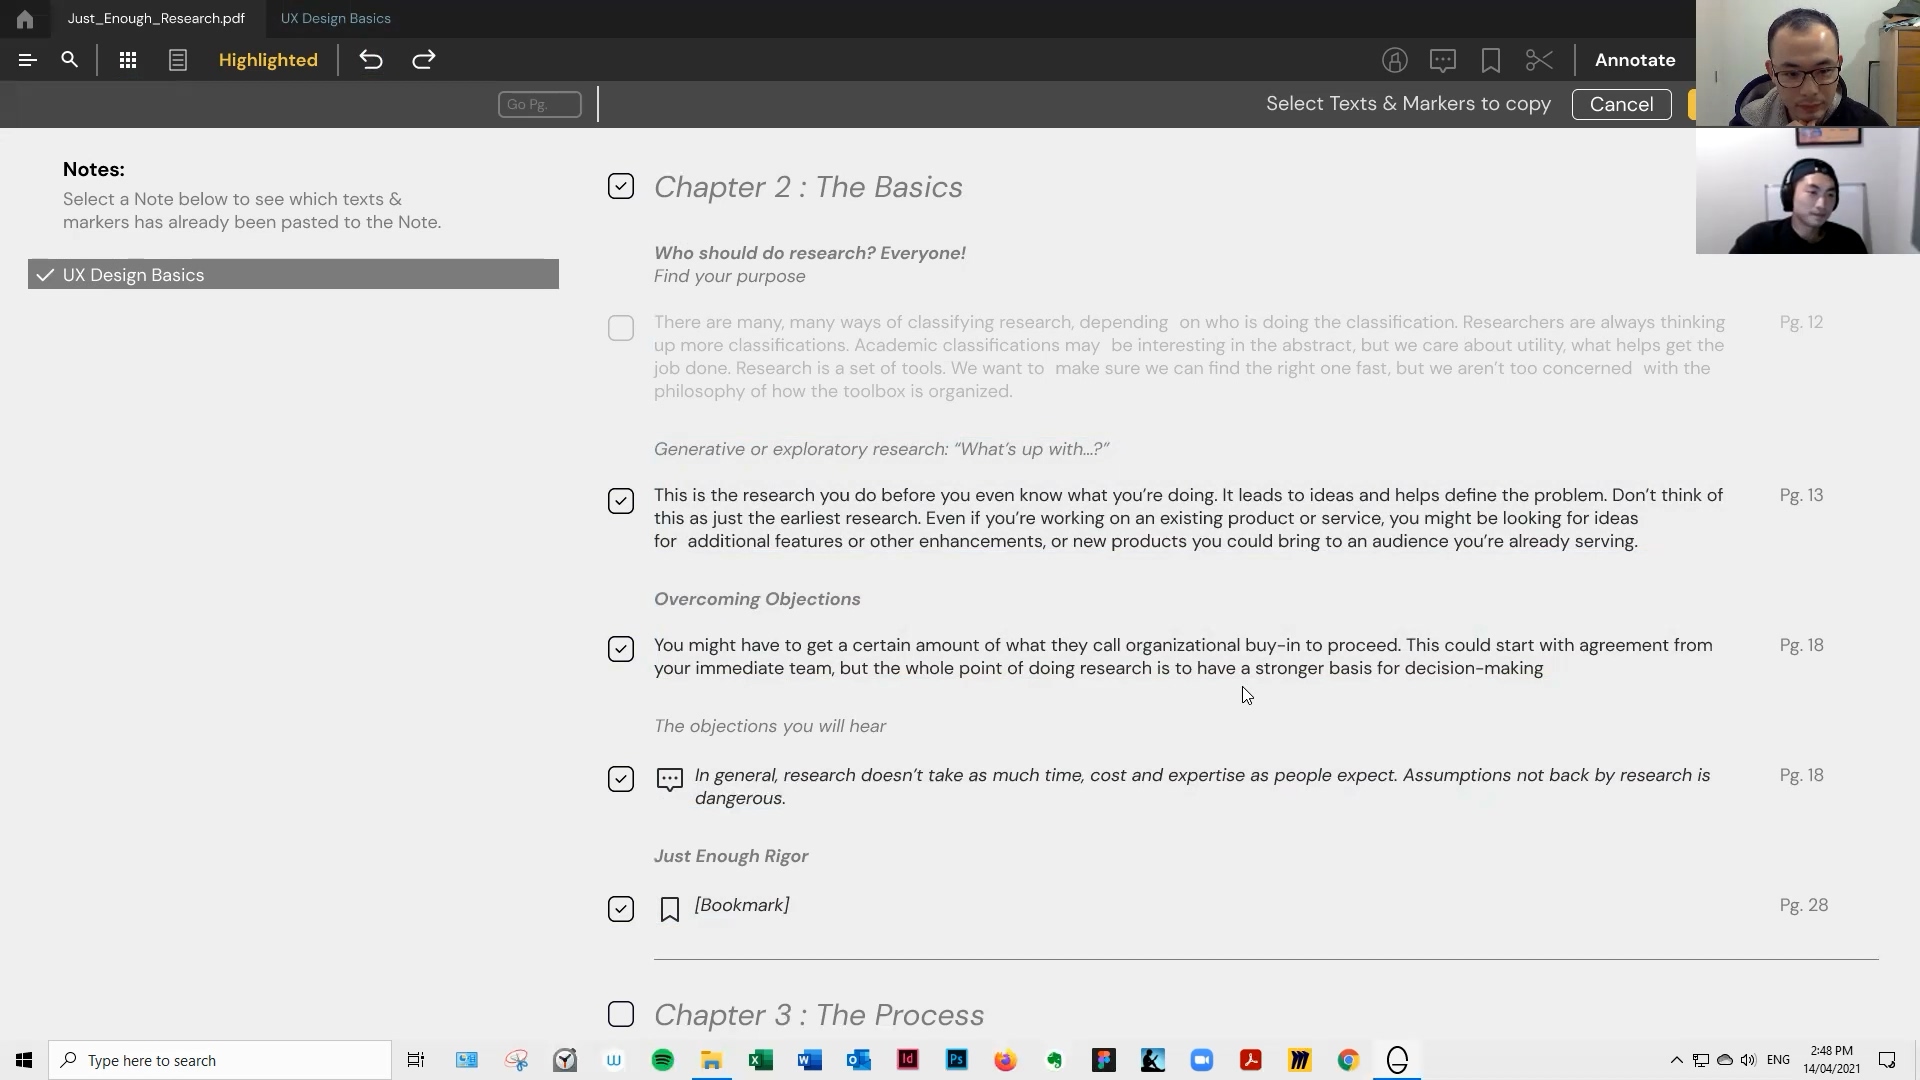Viewport: 1920px width, 1080px height.
Task: Open Evernote from the taskbar
Action: (1055, 1060)
